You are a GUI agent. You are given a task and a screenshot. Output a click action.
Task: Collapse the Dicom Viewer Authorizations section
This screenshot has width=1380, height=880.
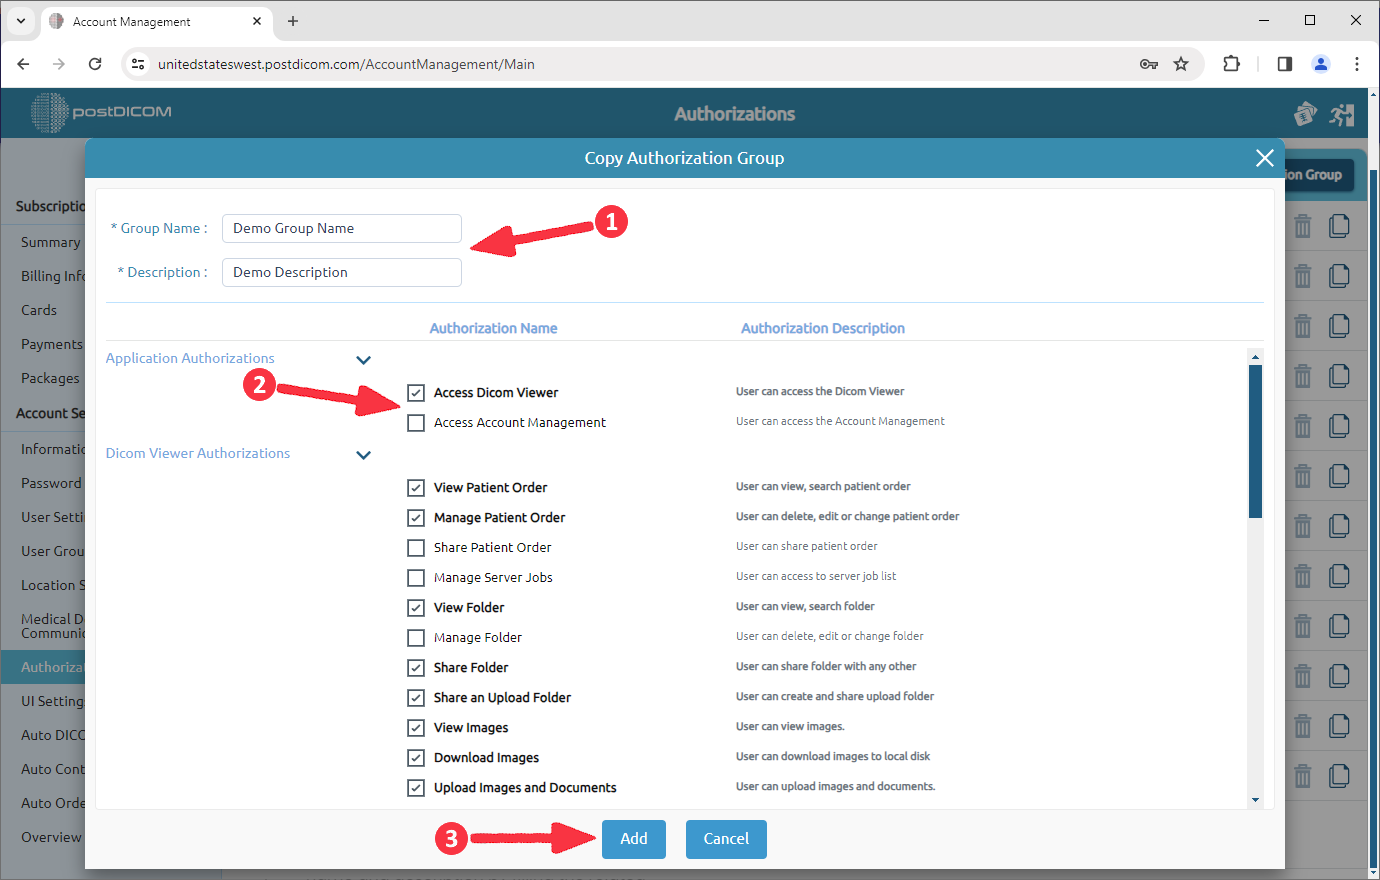point(364,454)
